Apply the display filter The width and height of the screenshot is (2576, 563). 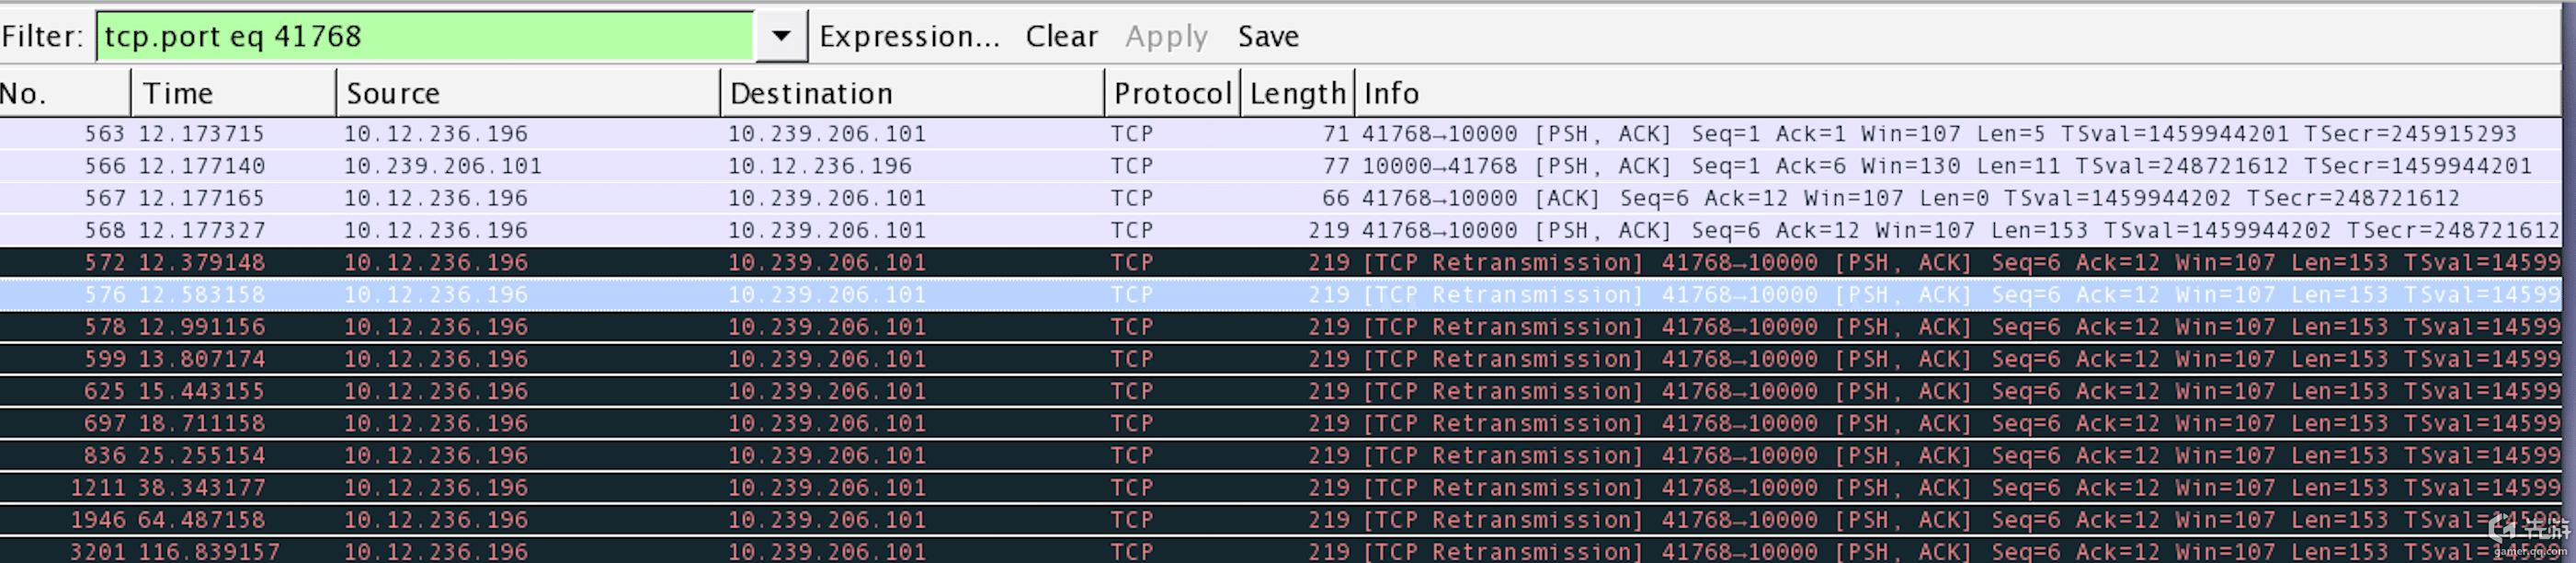click(x=1166, y=36)
